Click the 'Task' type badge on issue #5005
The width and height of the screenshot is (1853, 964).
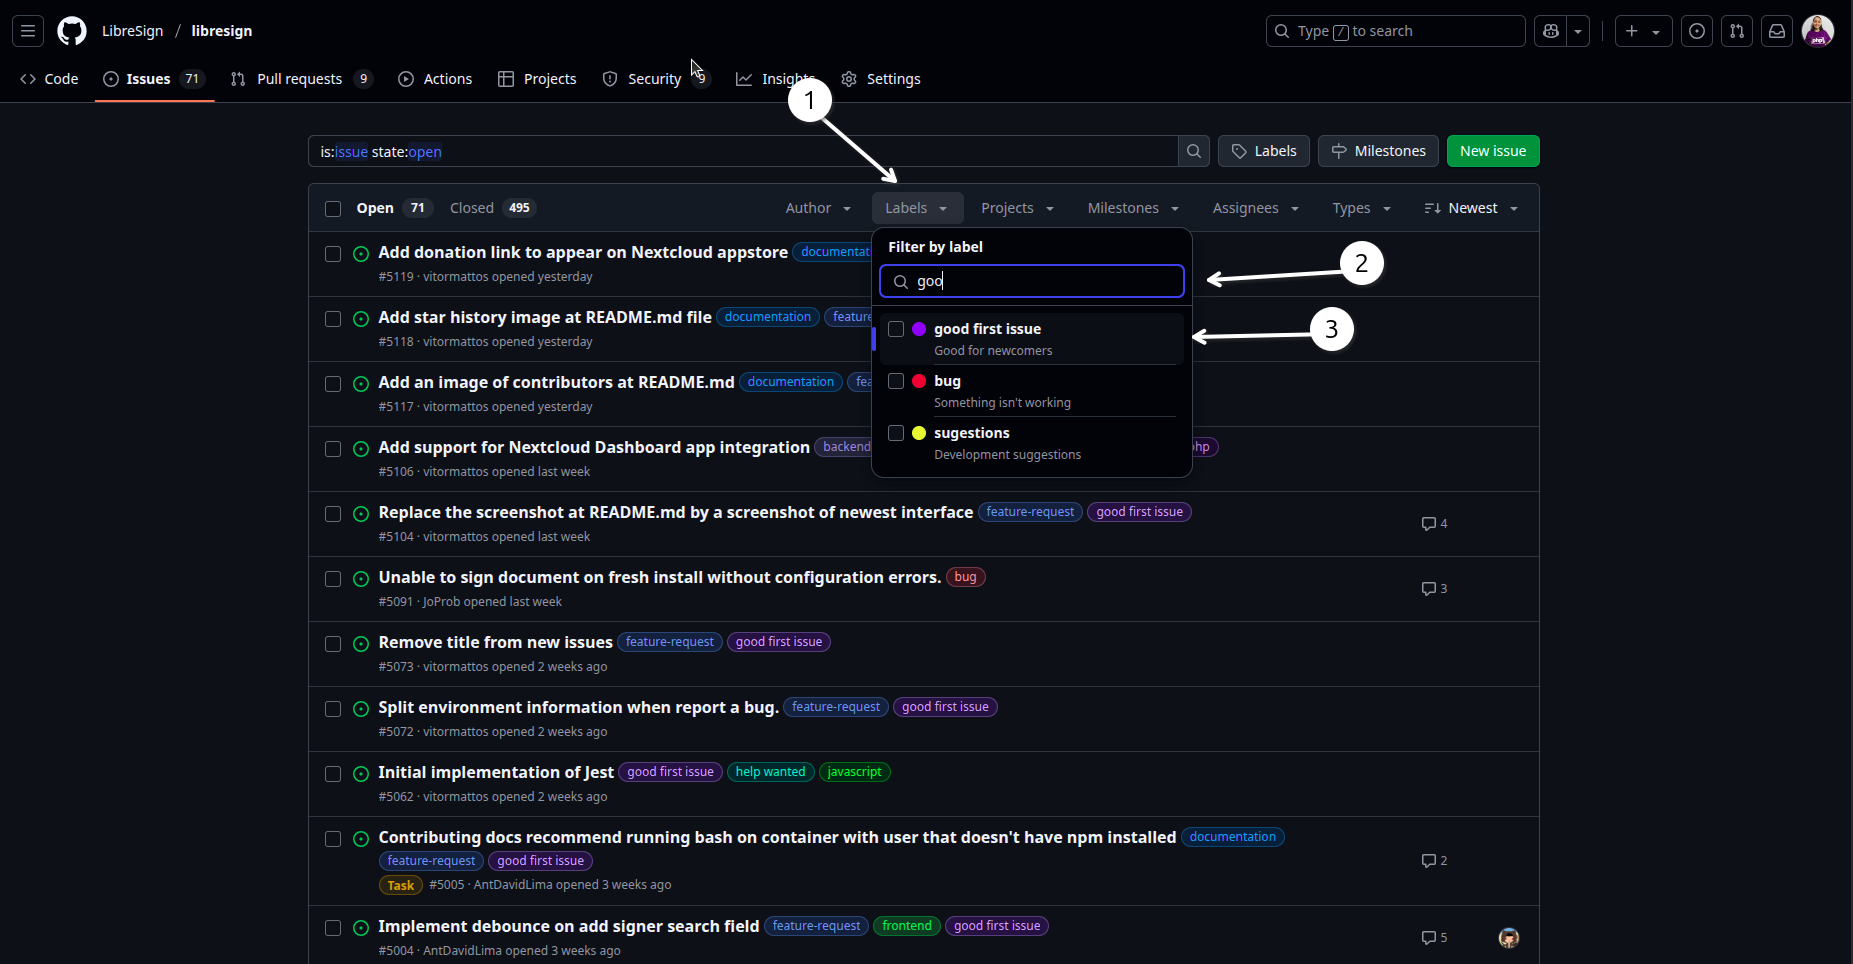coord(401,885)
